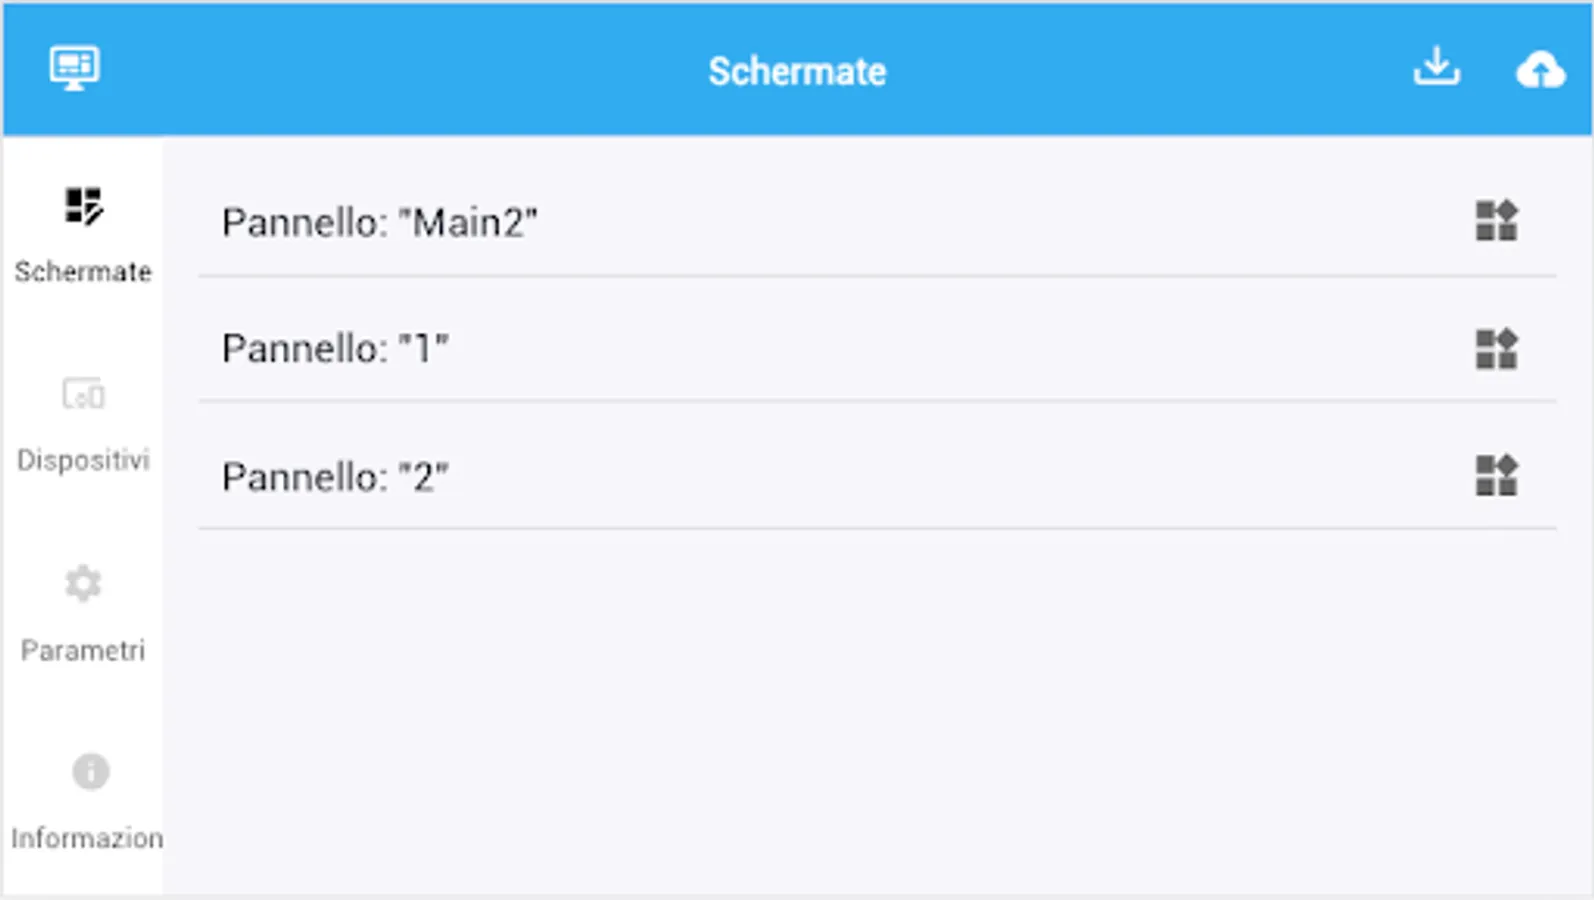Click the Parametri gear icon
This screenshot has width=1594, height=900.
click(83, 583)
